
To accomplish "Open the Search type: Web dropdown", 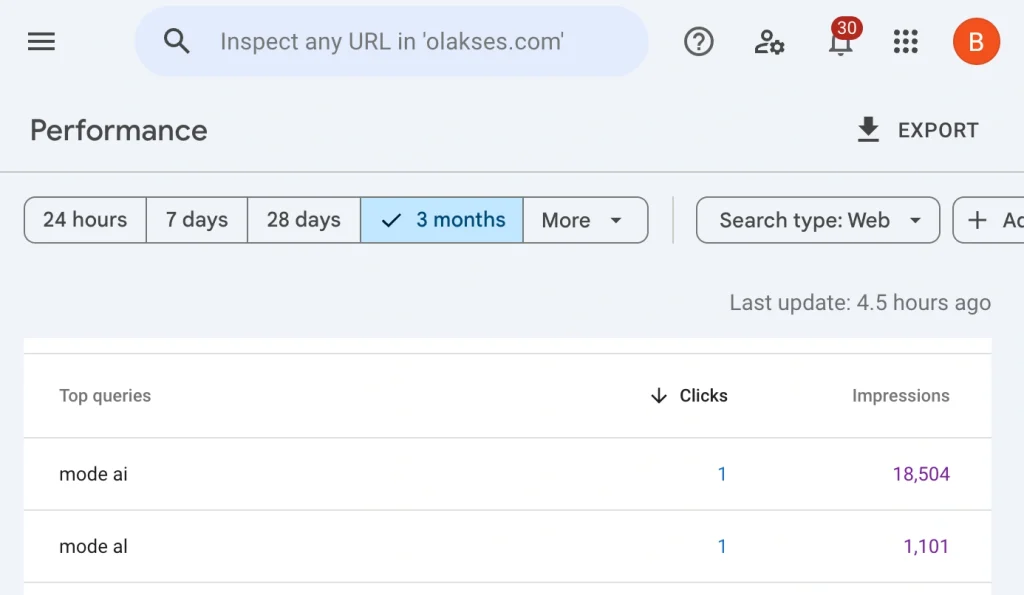I will pos(817,220).
